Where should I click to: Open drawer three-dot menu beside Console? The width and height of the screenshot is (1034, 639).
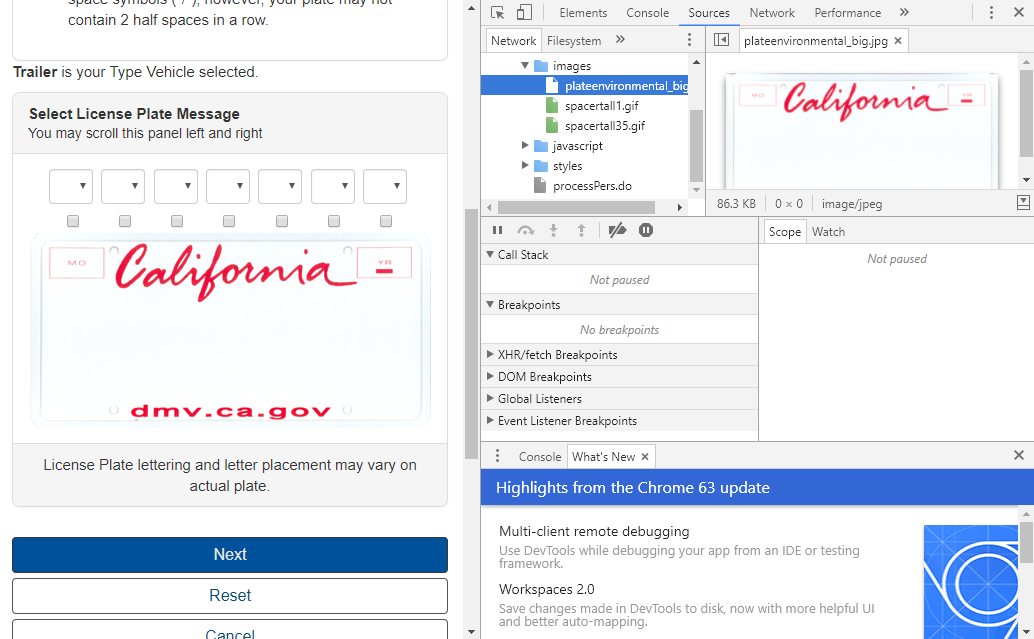point(497,456)
